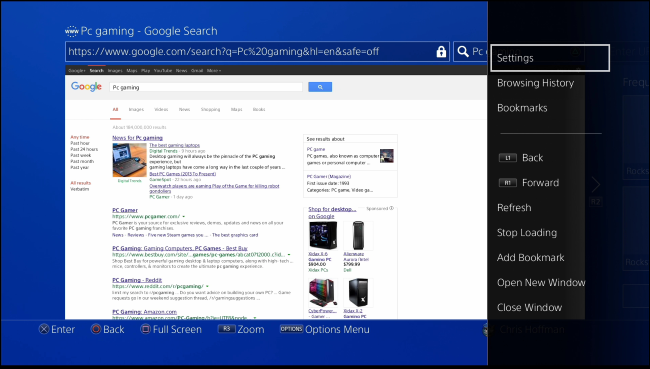Open Bookmarks from the options menu
The height and width of the screenshot is (369, 650).
(x=522, y=108)
